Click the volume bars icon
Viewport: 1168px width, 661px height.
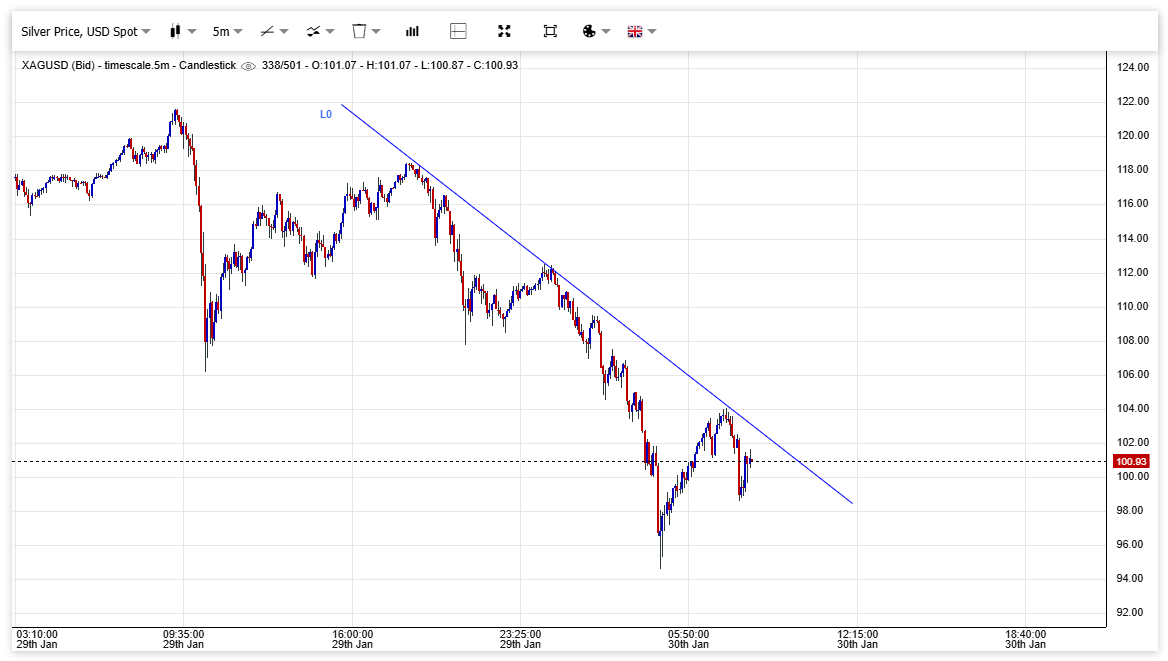click(x=412, y=31)
